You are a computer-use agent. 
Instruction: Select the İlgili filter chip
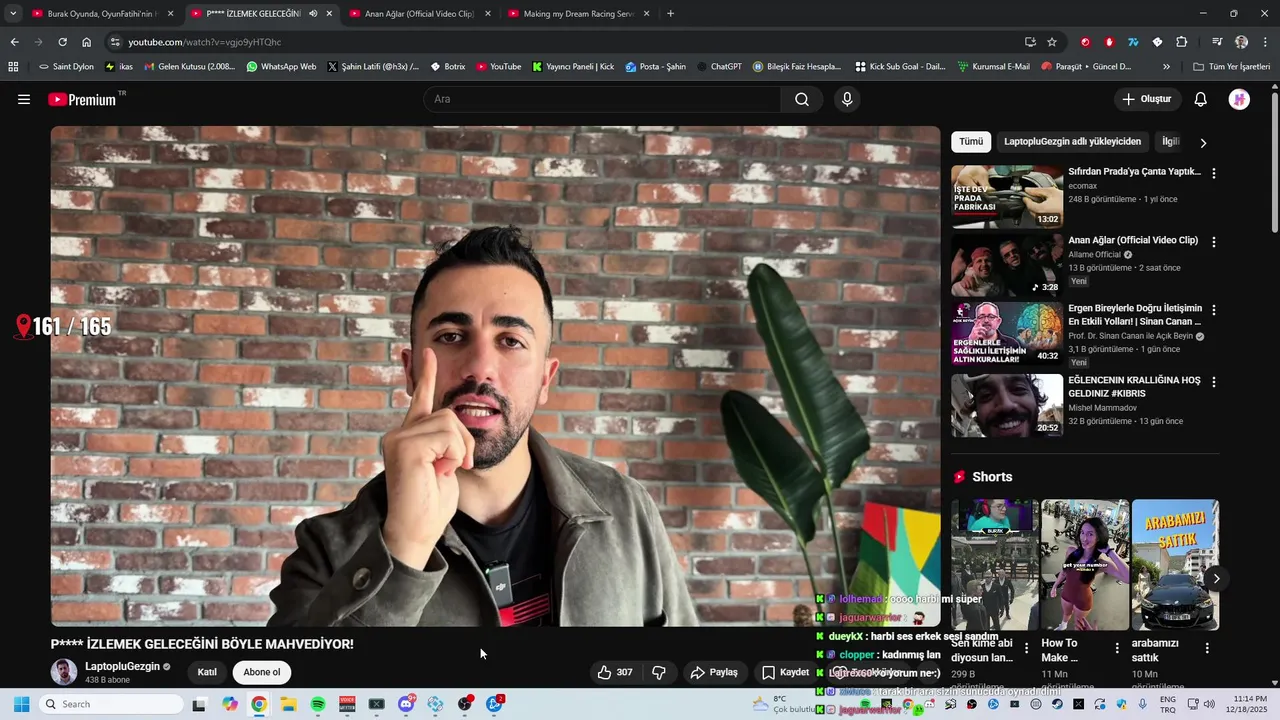pyautogui.click(x=1170, y=142)
